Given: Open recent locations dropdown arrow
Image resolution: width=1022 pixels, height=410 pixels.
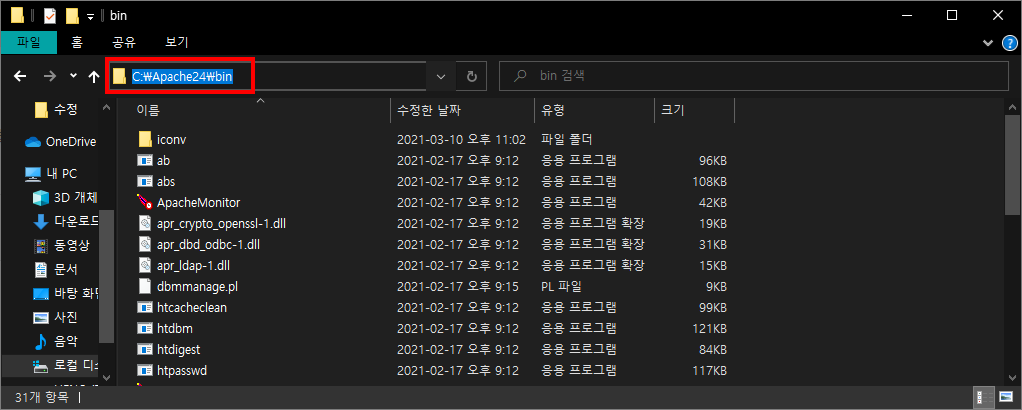Looking at the screenshot, I should pyautogui.click(x=74, y=76).
